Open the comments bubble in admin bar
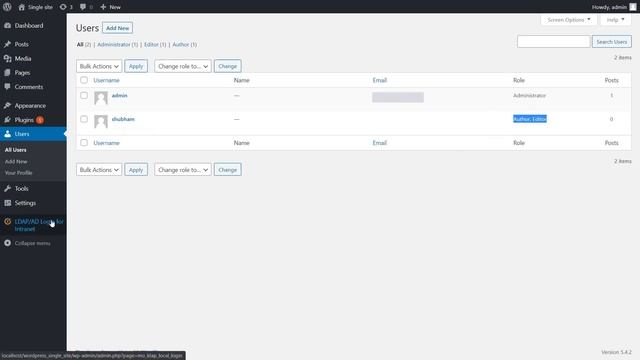This screenshot has height=360, width=640. [86, 7]
